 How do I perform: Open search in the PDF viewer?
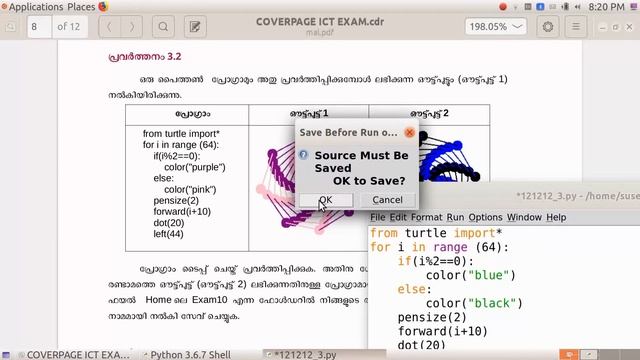(163, 27)
